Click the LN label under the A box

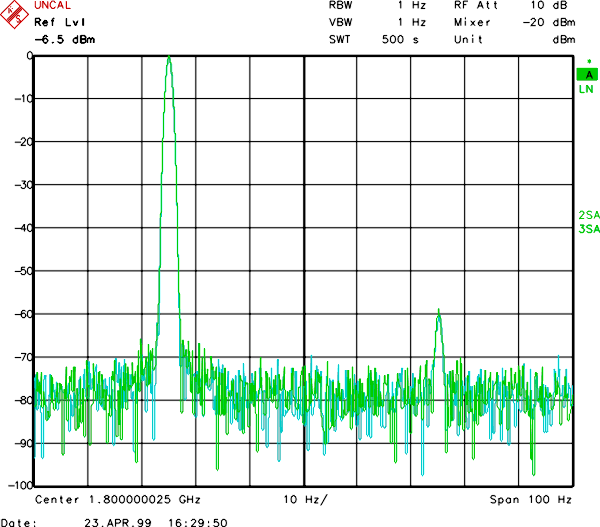point(586,90)
